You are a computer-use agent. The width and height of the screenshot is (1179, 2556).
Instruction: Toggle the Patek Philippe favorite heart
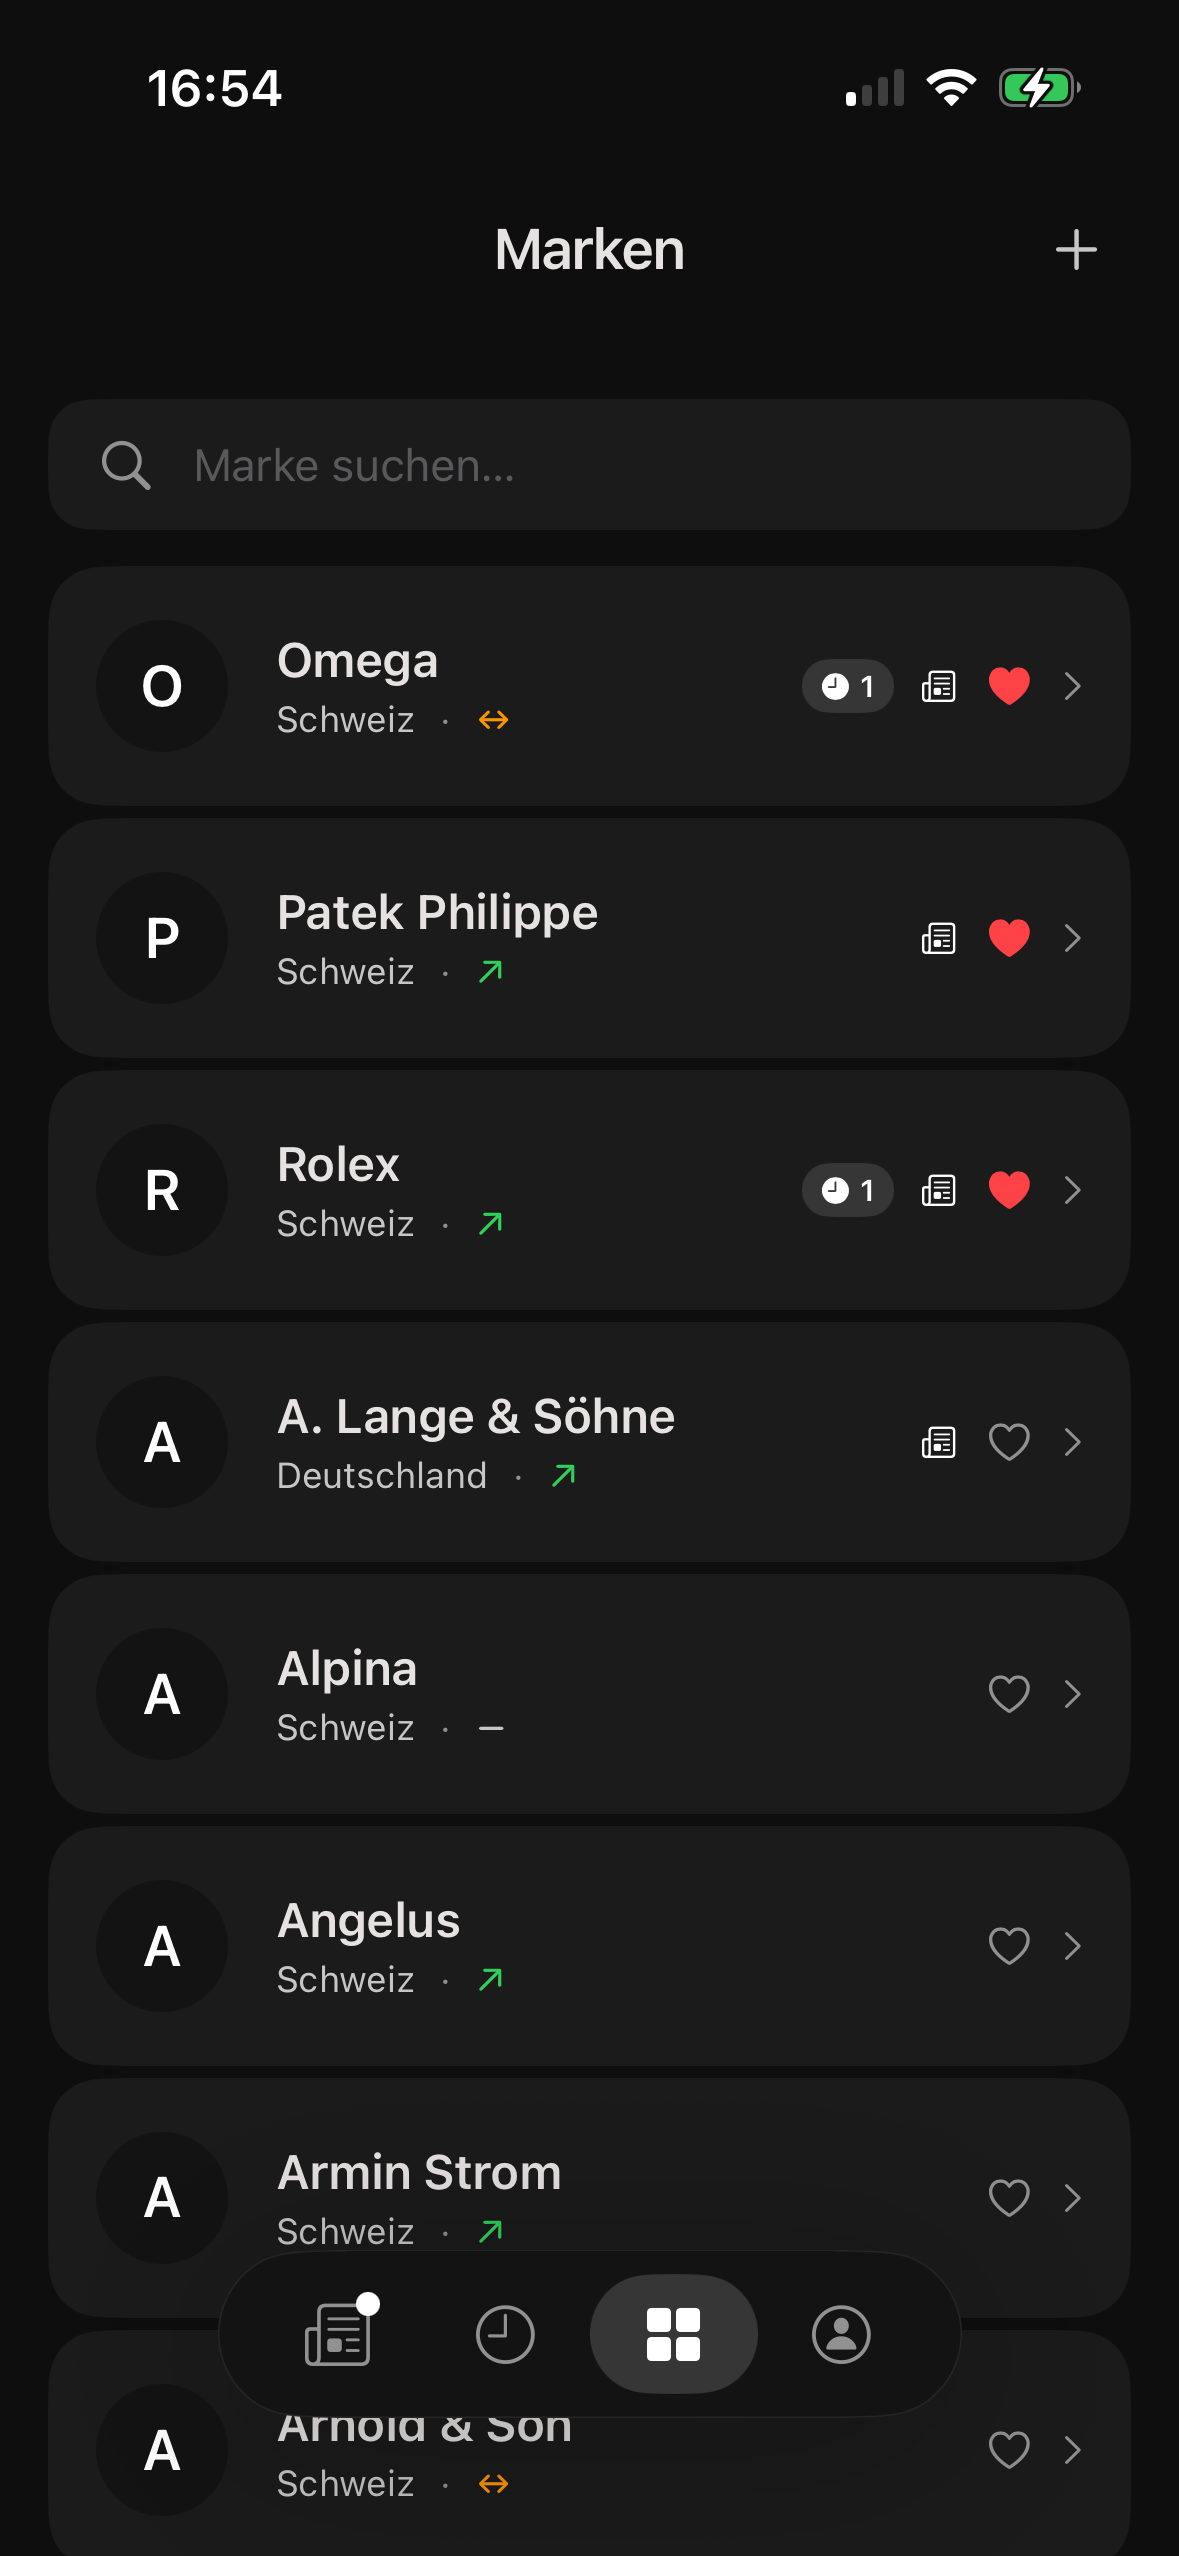(x=1009, y=938)
